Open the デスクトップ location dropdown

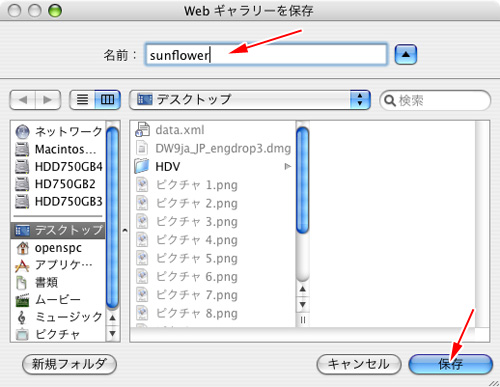(250, 100)
